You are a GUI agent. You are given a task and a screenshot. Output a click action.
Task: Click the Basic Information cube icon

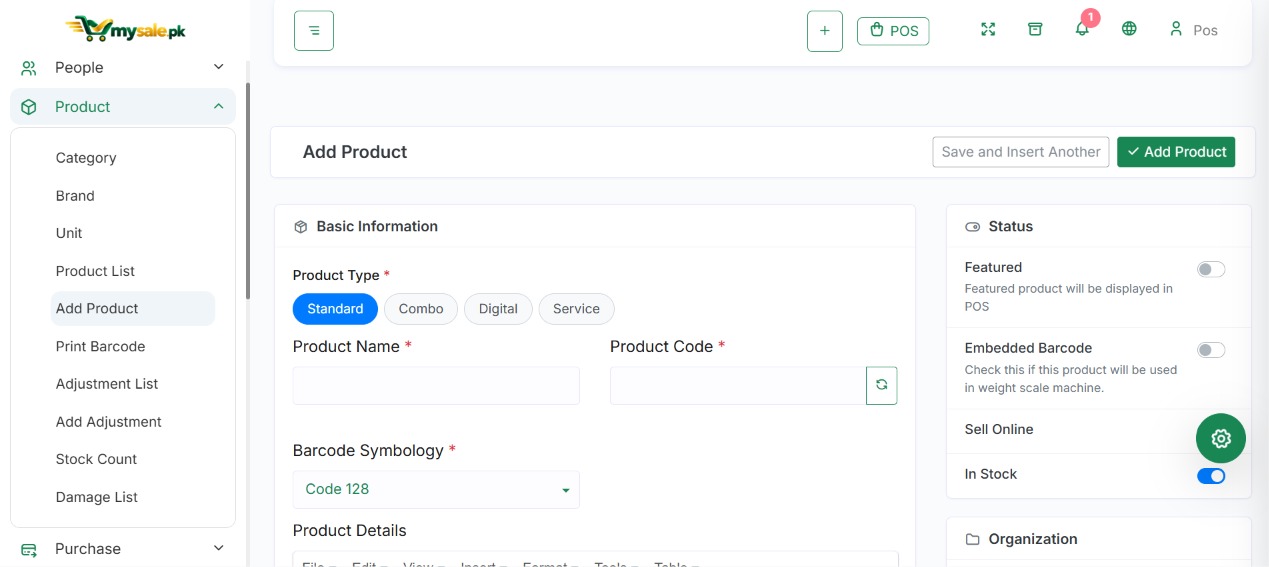300,227
